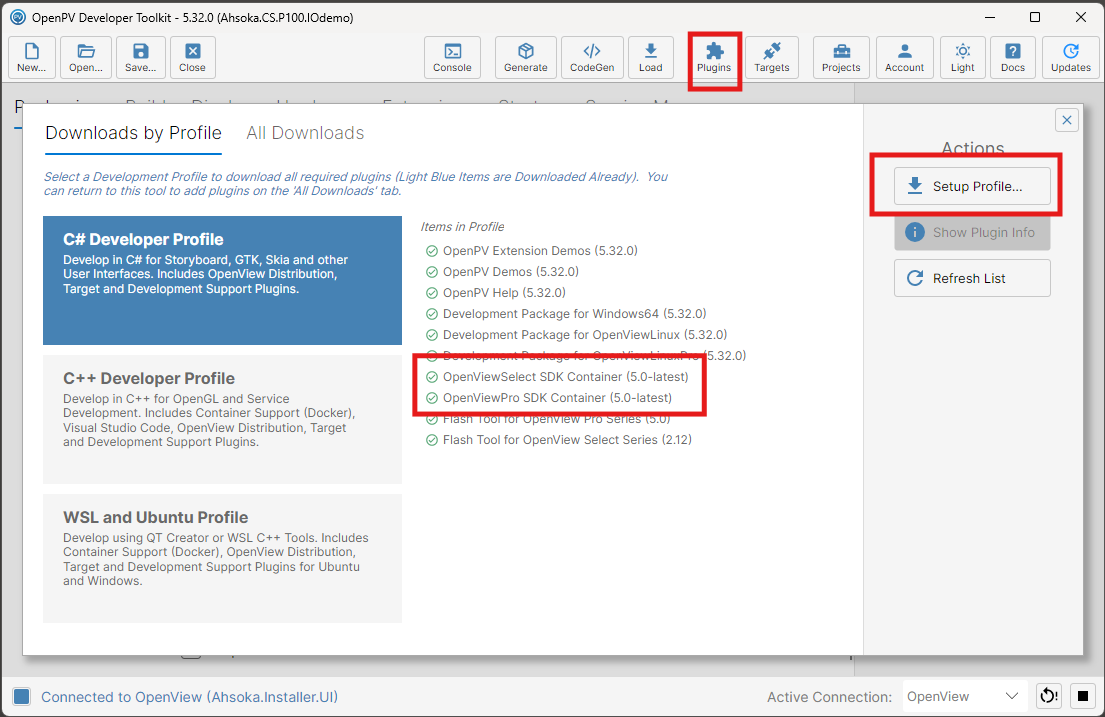Open the CodeGen tool
Image resolution: width=1105 pixels, height=717 pixels.
(x=592, y=57)
